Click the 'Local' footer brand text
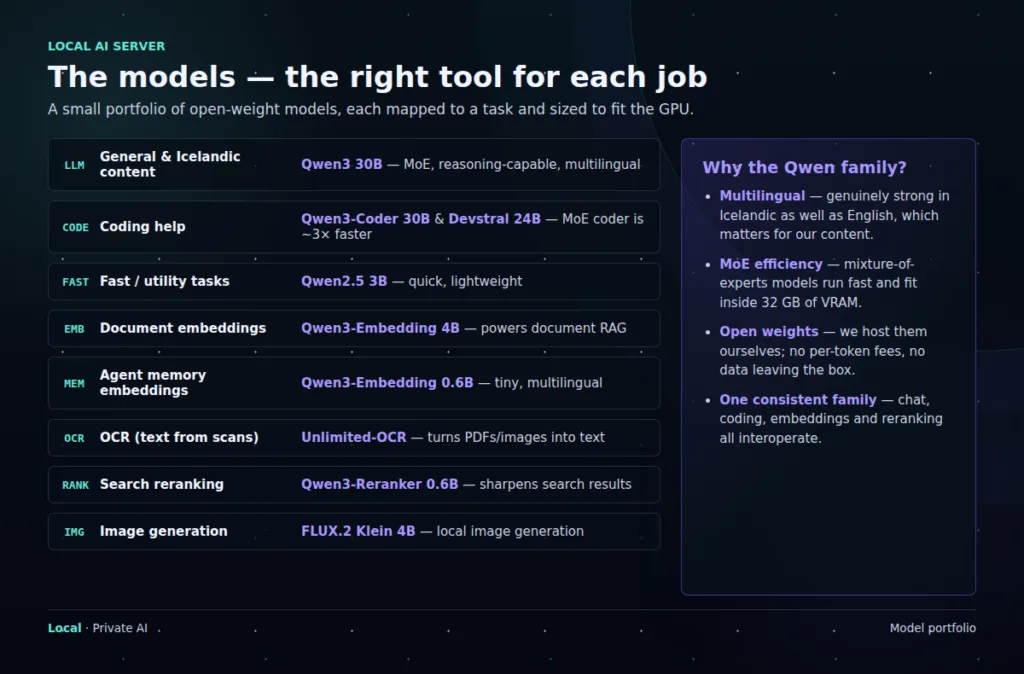The height and width of the screenshot is (674, 1024). [x=65, y=628]
